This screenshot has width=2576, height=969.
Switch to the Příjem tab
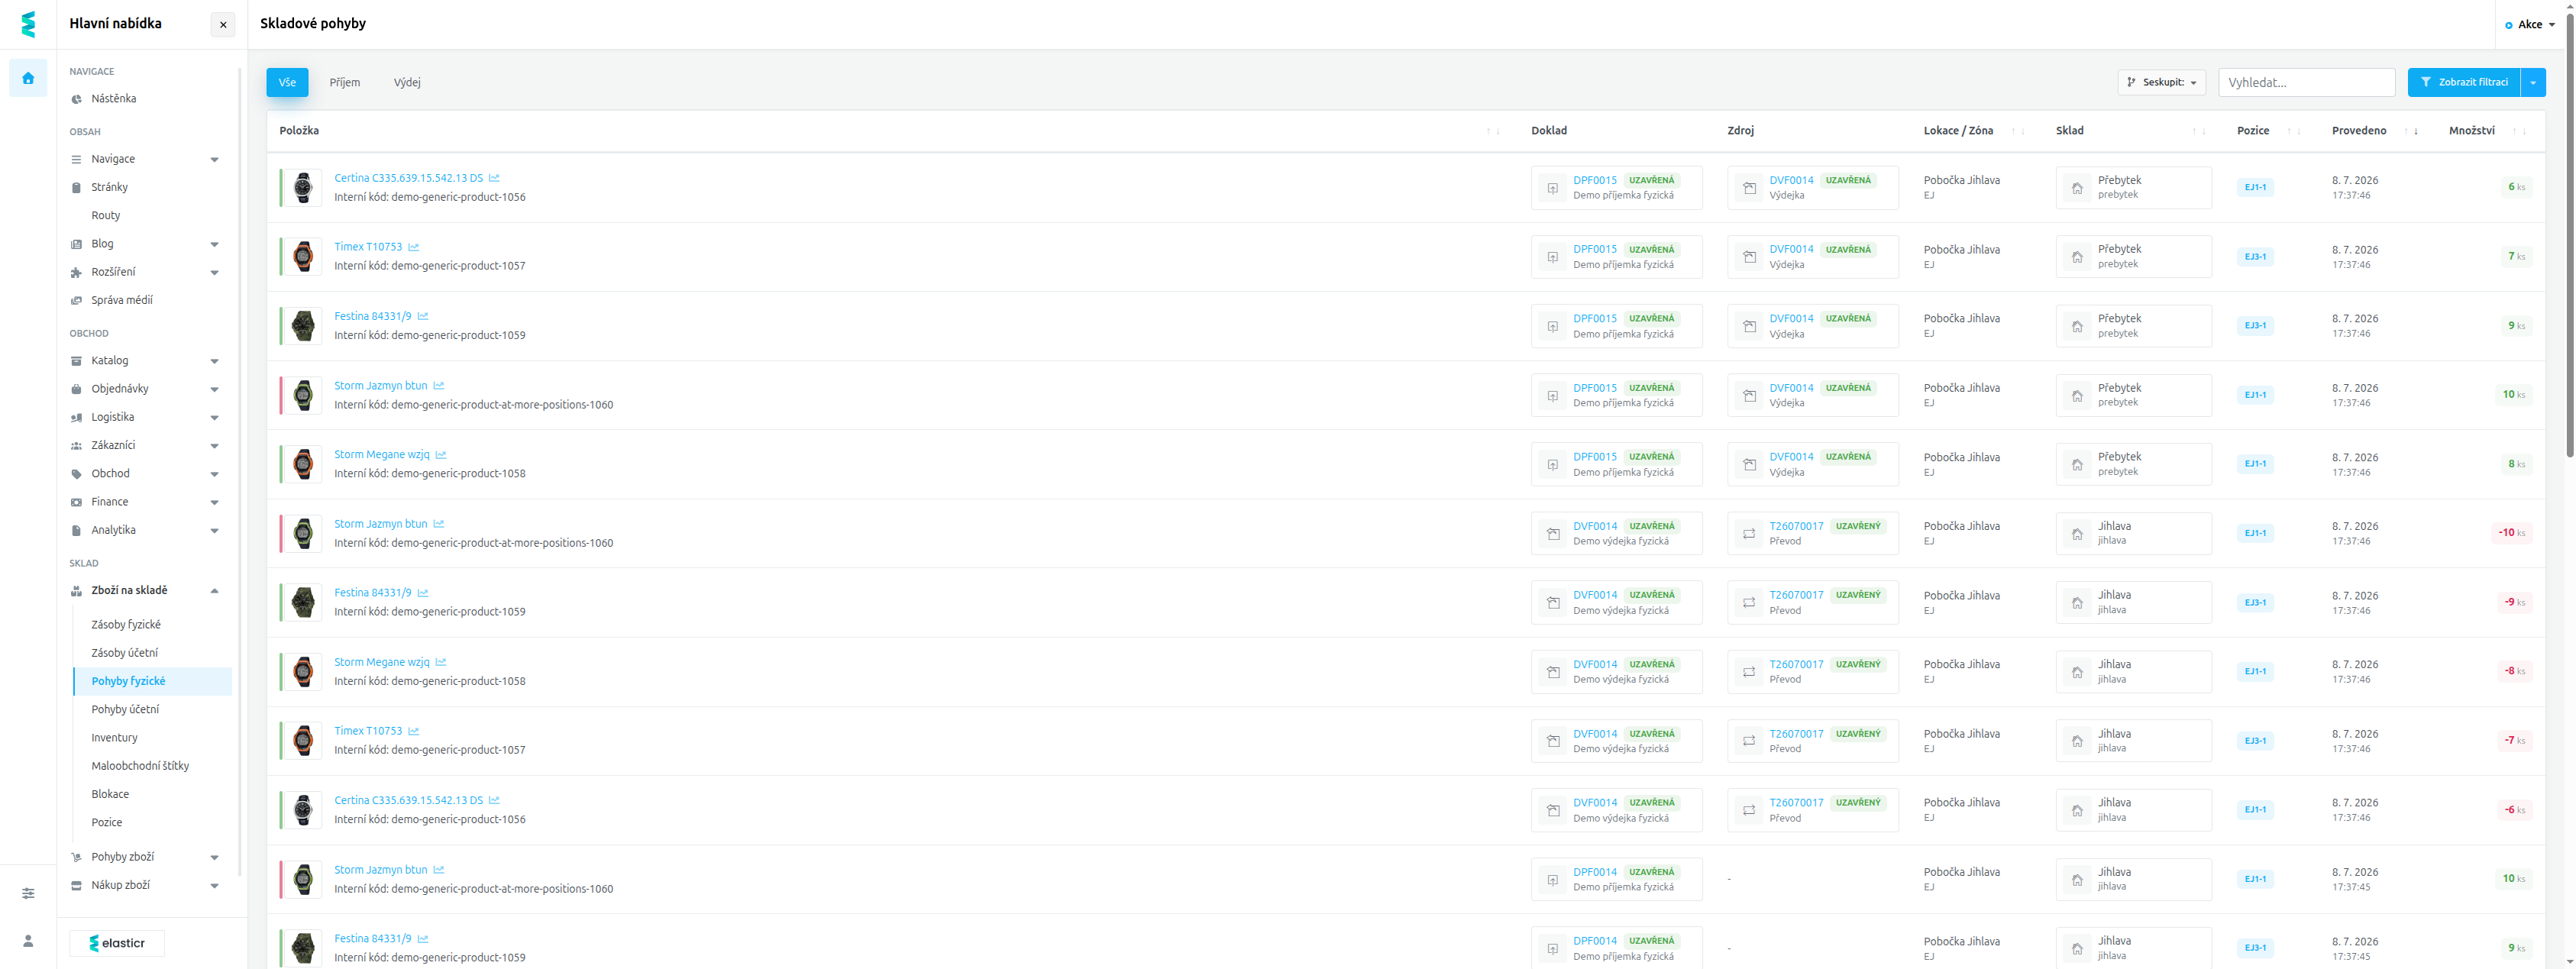345,83
